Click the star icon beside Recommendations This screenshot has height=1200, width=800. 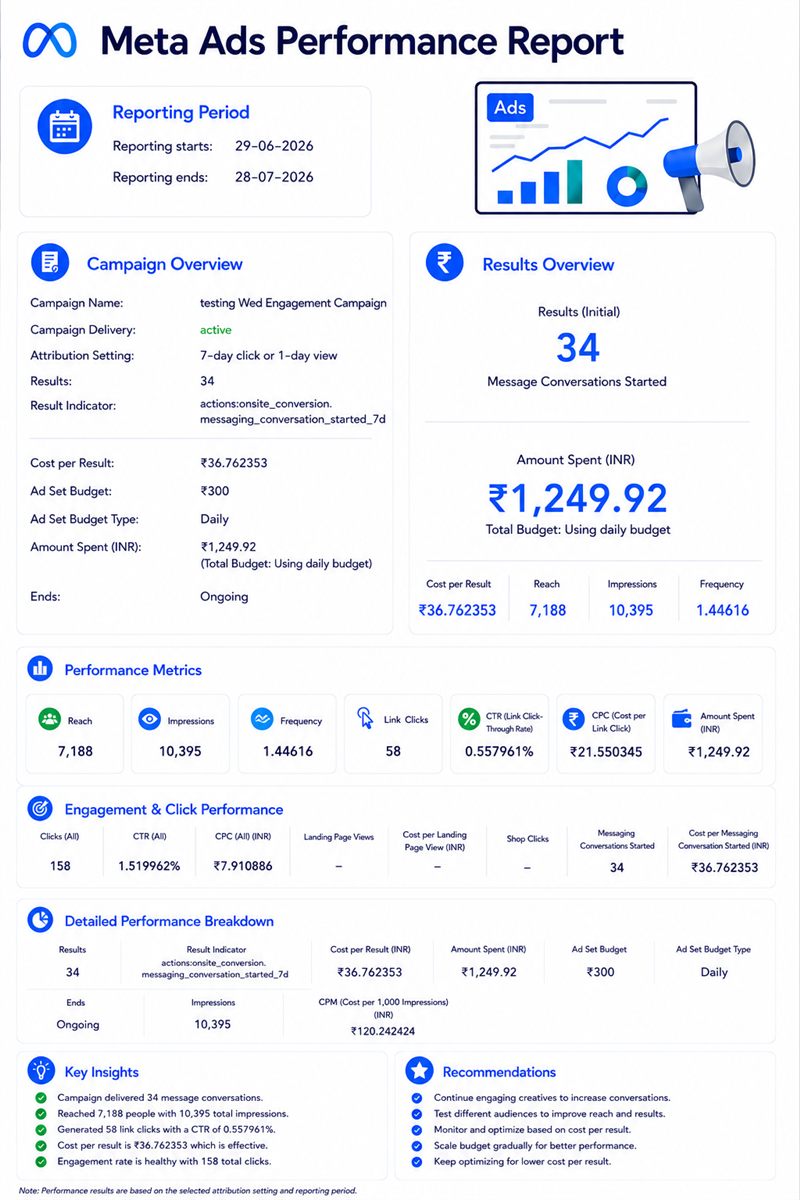[x=419, y=1071]
